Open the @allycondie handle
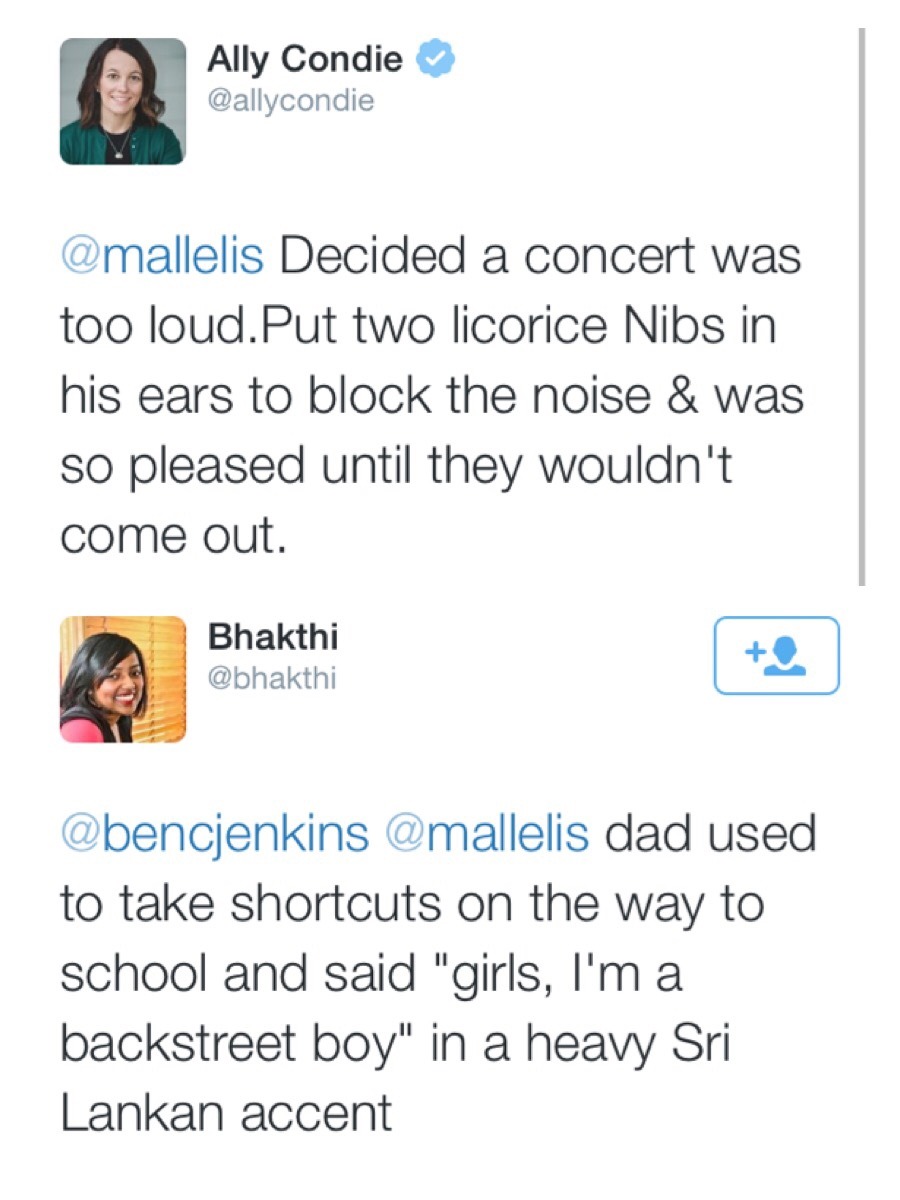 [x=290, y=101]
